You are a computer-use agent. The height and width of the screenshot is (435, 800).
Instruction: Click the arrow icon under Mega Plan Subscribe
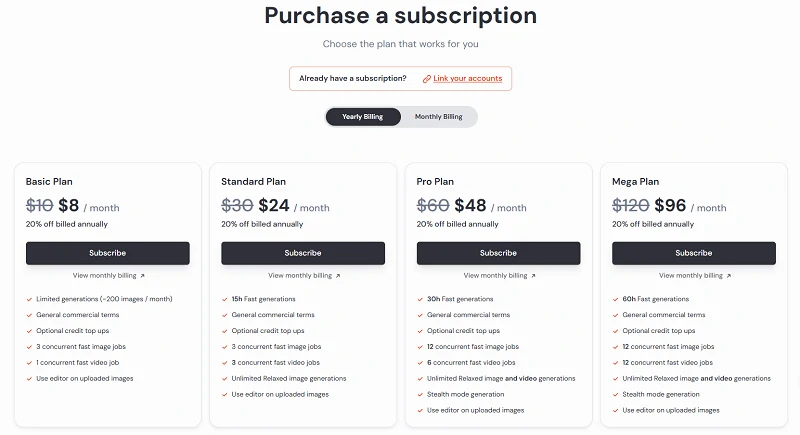click(x=728, y=276)
